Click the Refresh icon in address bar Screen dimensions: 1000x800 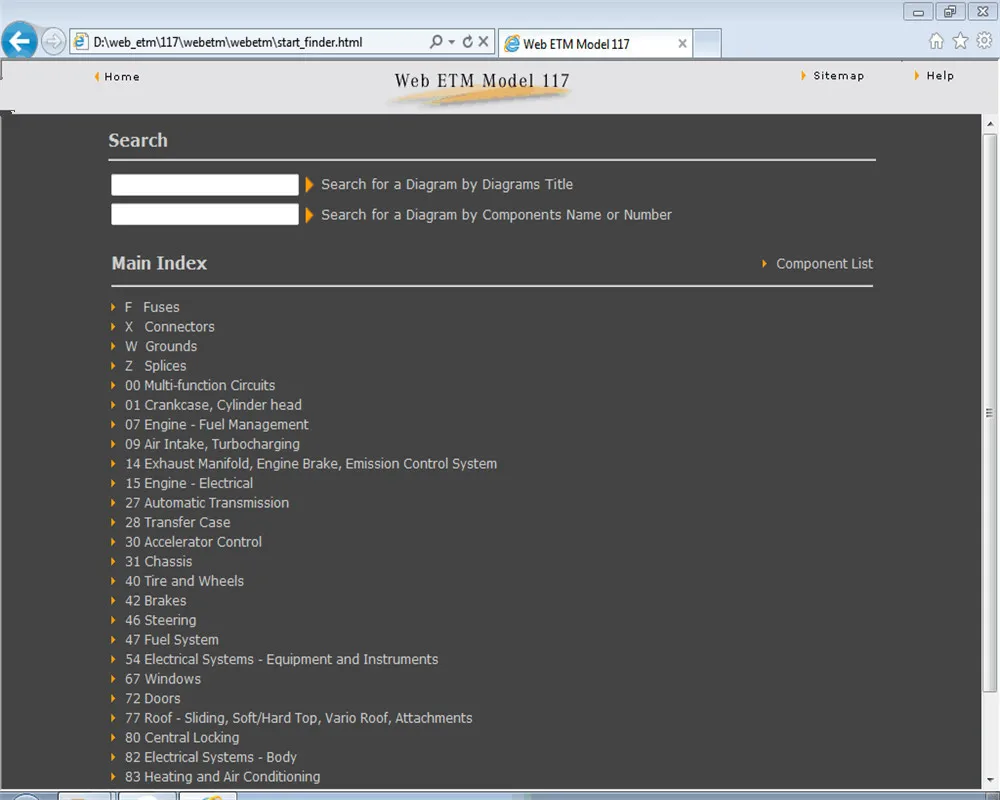467,42
